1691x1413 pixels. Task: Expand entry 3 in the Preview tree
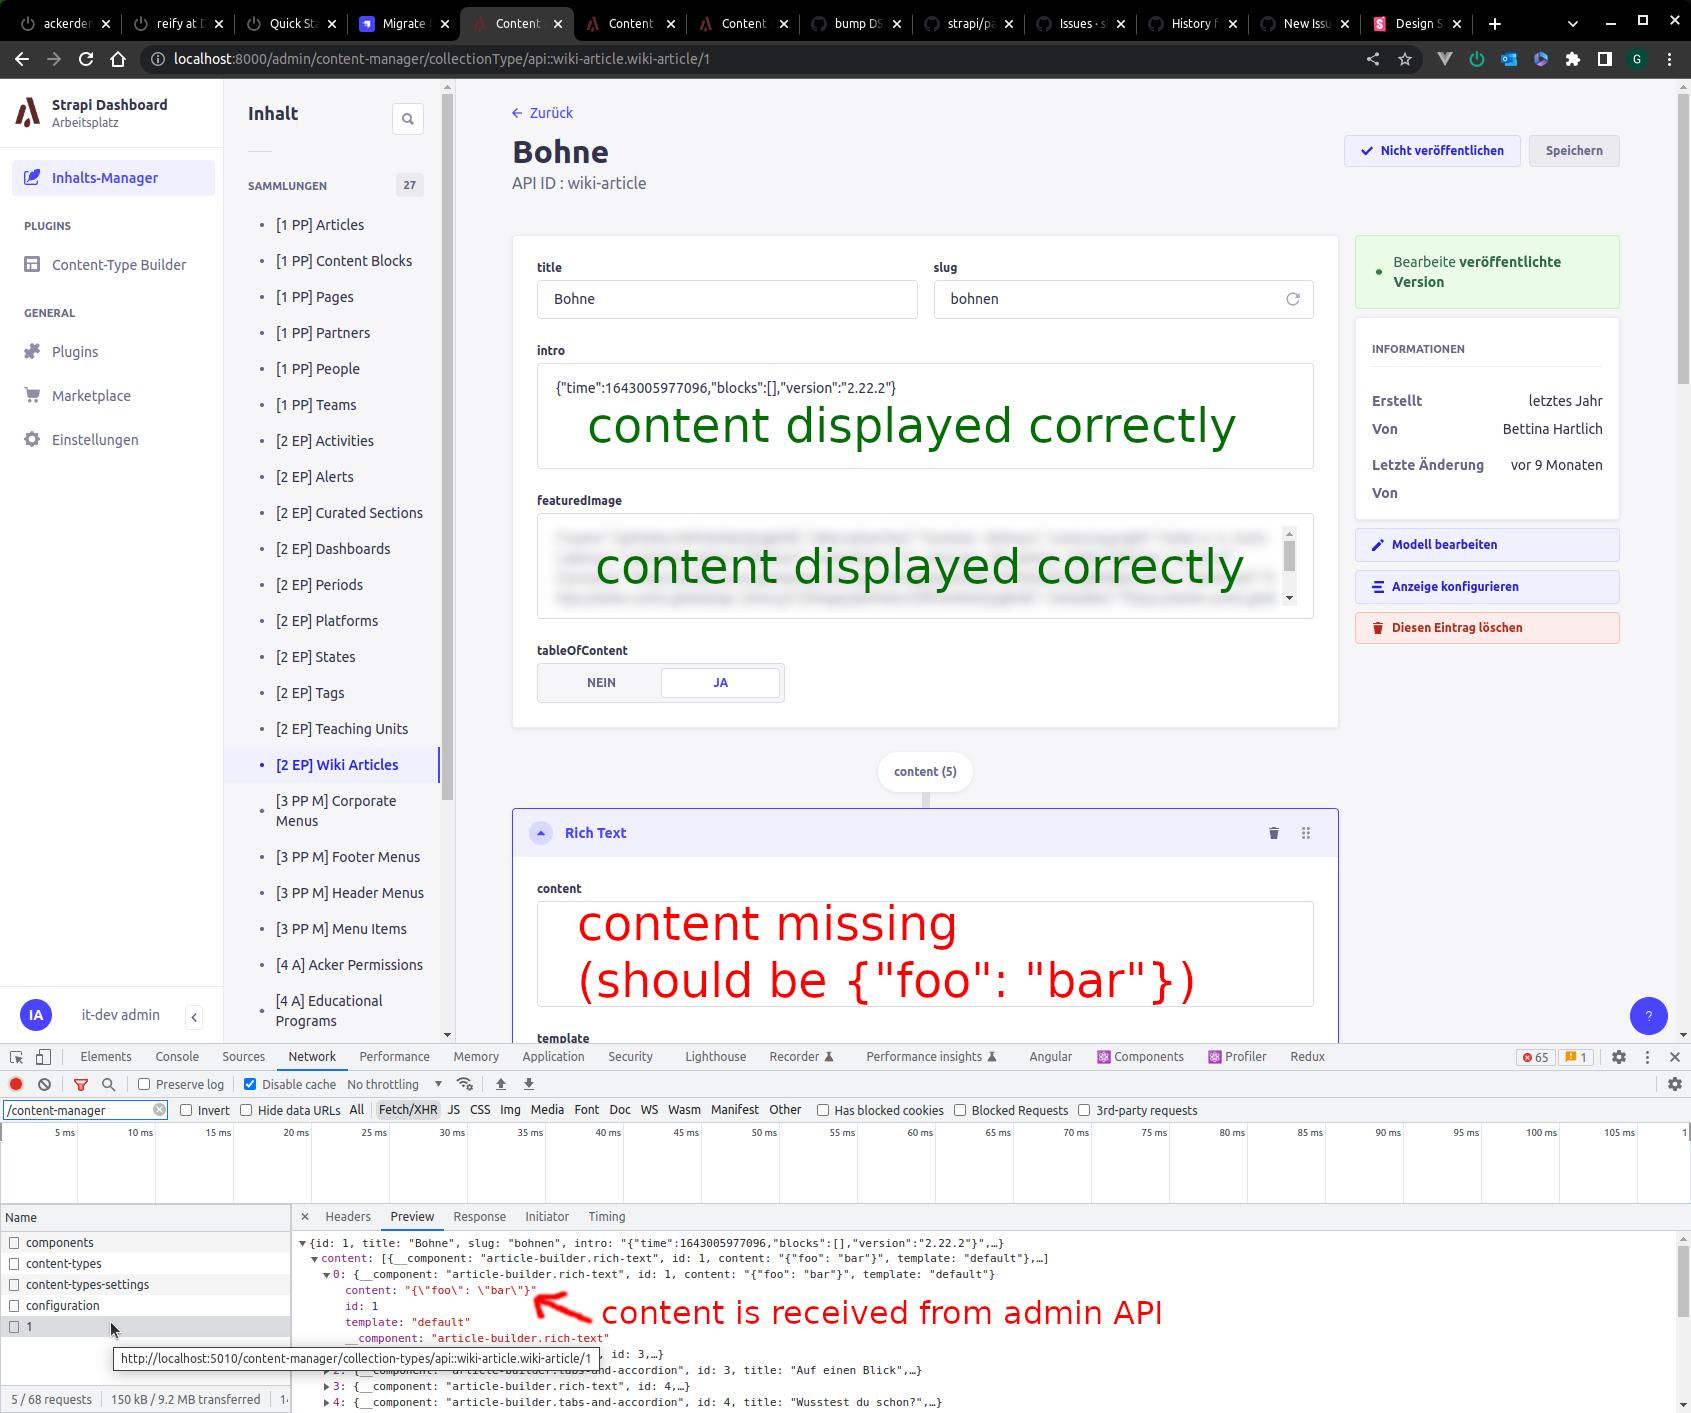pyautogui.click(x=327, y=1386)
